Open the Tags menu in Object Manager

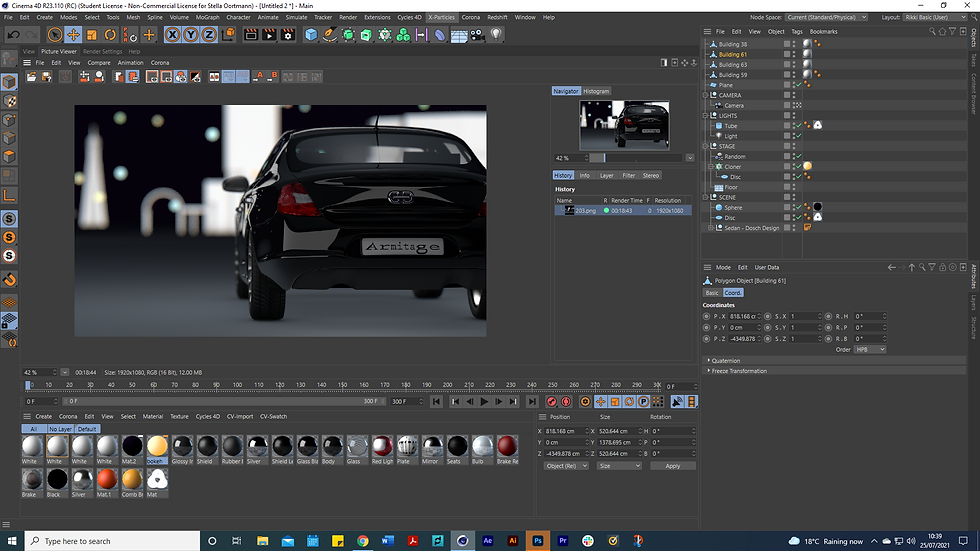point(797,31)
